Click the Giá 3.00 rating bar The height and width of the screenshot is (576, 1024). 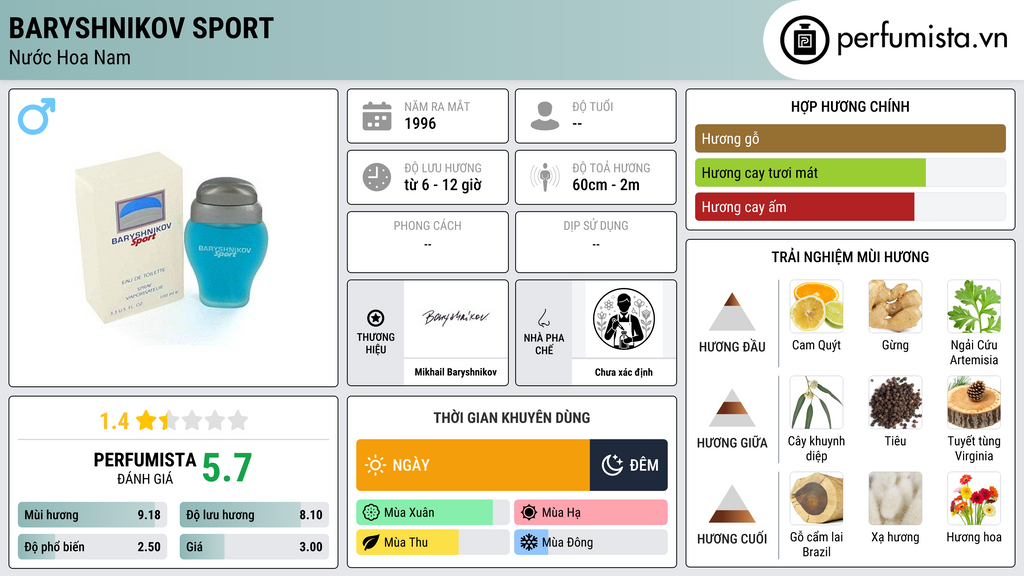pos(254,547)
